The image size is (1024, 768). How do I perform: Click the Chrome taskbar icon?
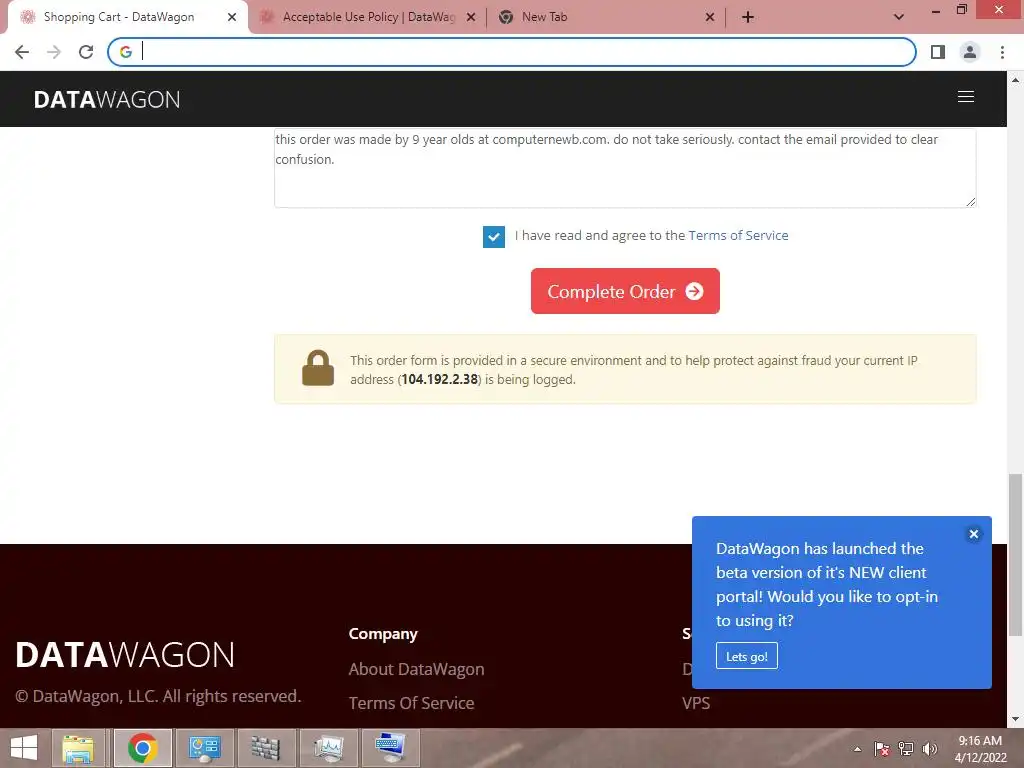point(142,748)
